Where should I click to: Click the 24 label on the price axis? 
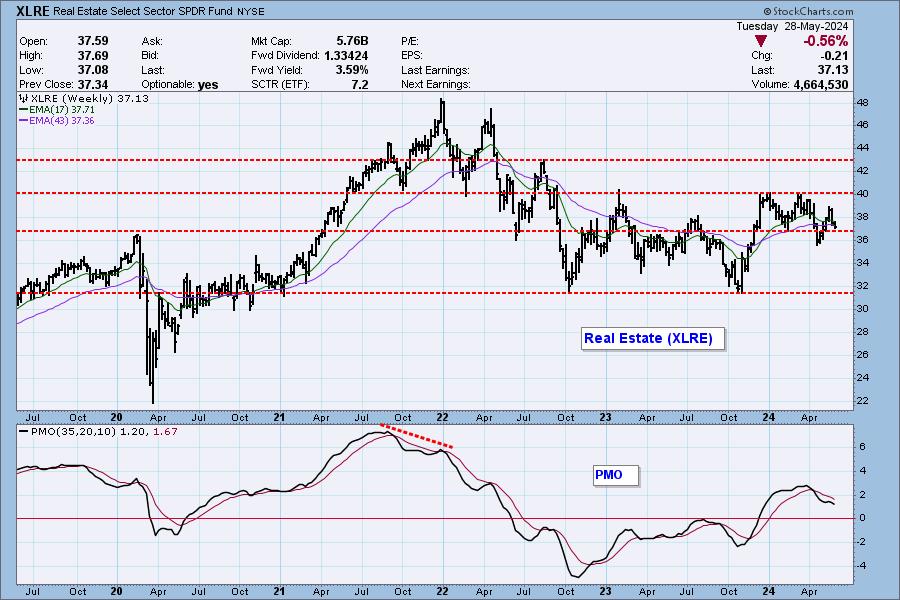click(x=862, y=377)
